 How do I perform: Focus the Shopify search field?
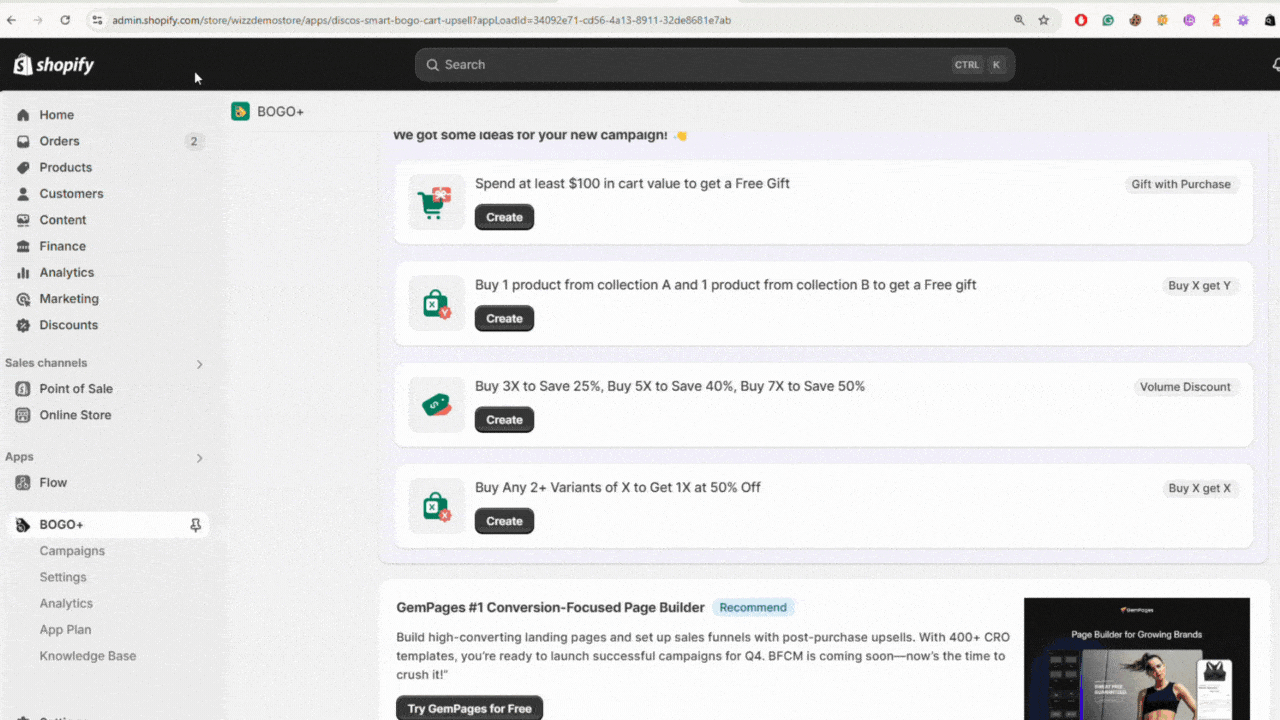point(715,65)
